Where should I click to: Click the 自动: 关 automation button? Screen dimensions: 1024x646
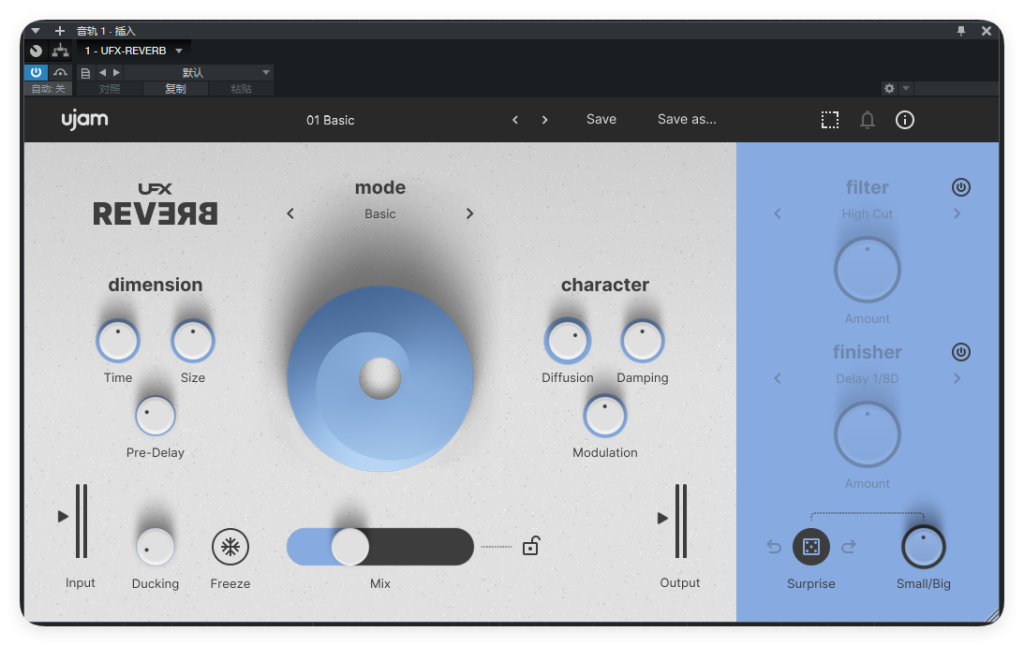click(48, 89)
